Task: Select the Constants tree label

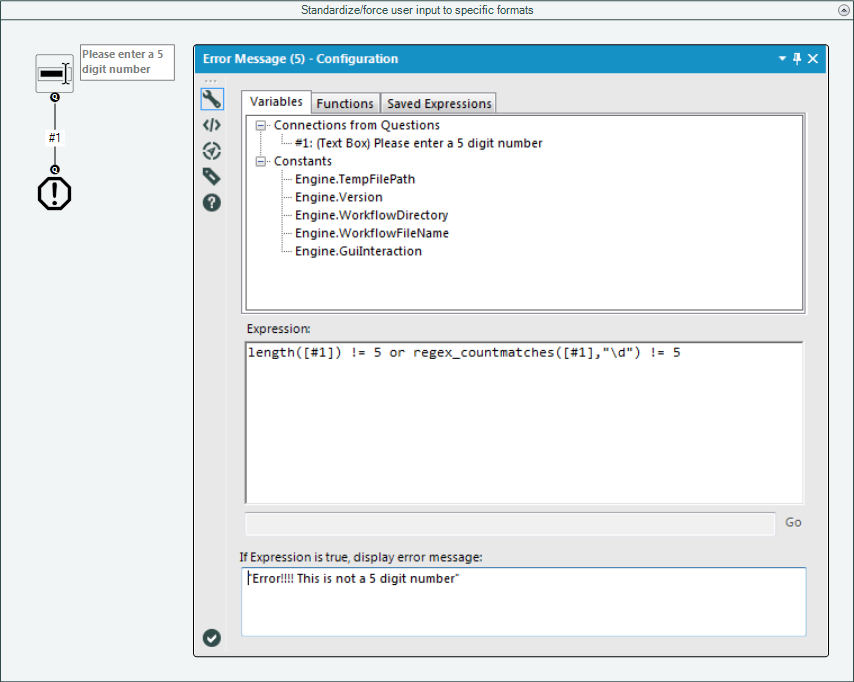Action: coord(303,161)
